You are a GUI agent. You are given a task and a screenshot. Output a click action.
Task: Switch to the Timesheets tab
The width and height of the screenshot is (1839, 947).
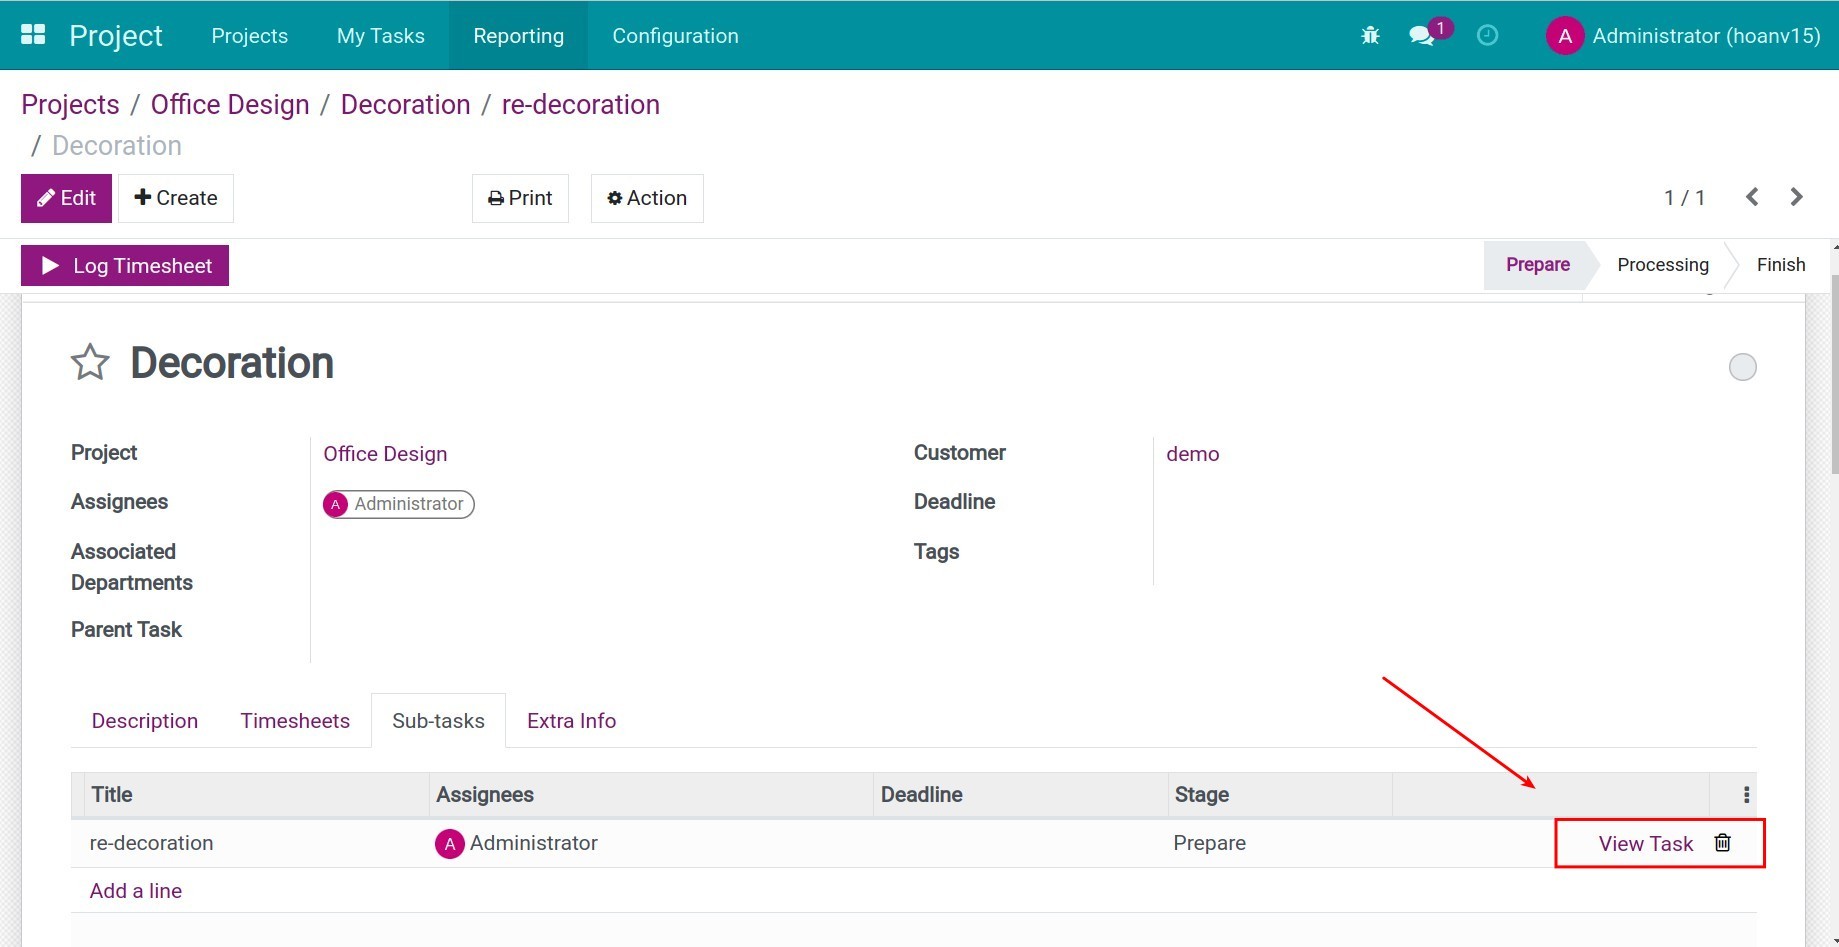[x=295, y=721]
